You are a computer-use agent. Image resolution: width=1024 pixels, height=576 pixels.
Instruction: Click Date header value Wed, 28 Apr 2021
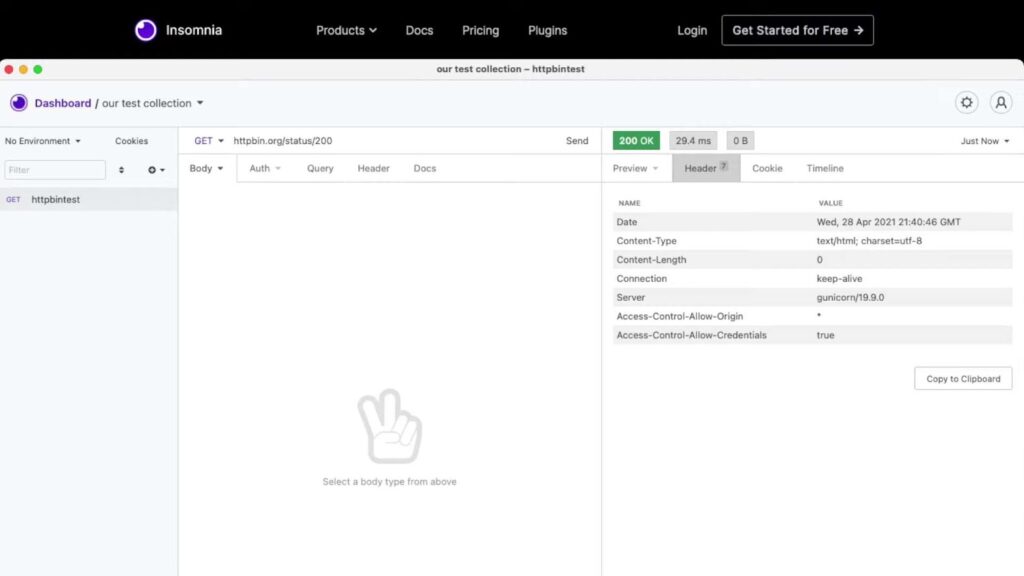pos(888,222)
